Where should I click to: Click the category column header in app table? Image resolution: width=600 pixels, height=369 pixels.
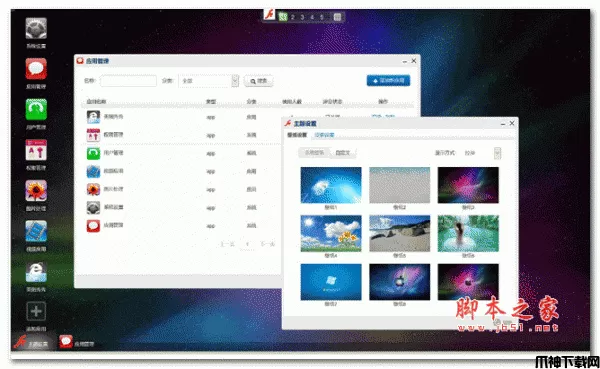pos(251,101)
